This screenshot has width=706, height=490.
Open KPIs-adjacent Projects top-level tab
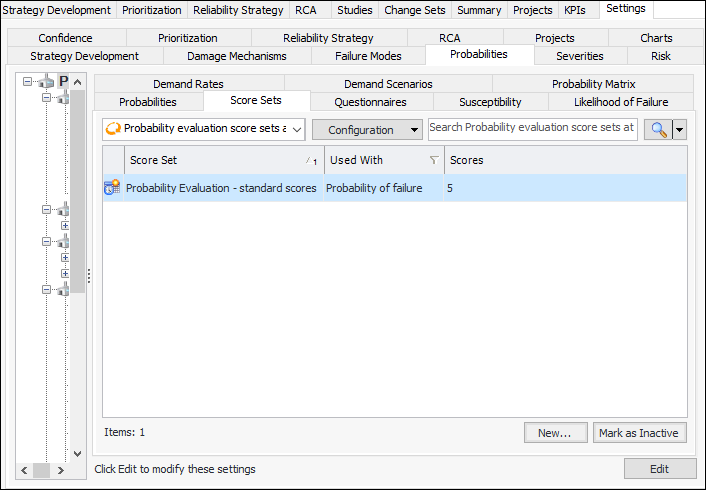pos(533,10)
